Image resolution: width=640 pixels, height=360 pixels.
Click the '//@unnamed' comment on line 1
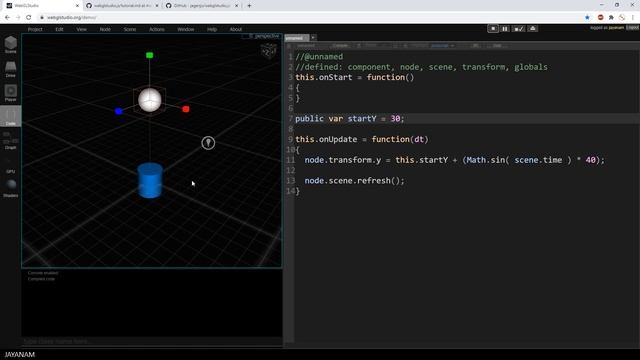(x=319, y=57)
